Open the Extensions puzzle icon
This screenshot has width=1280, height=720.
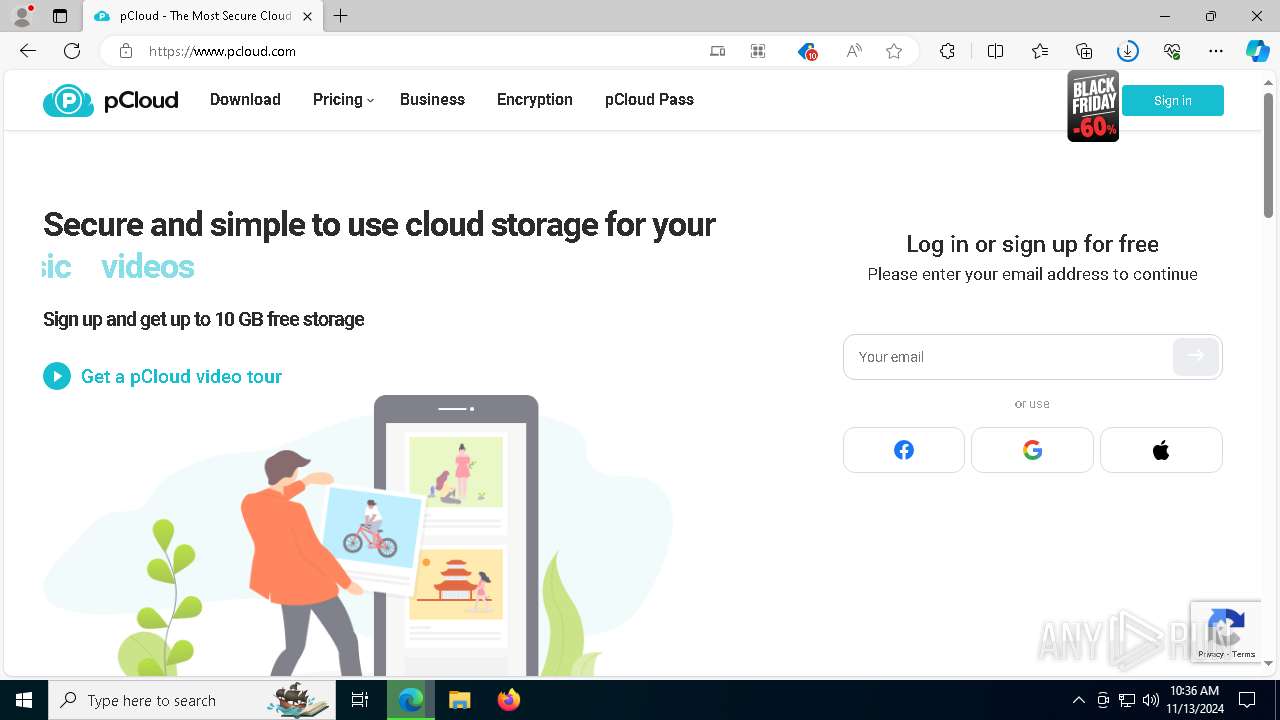[x=947, y=51]
